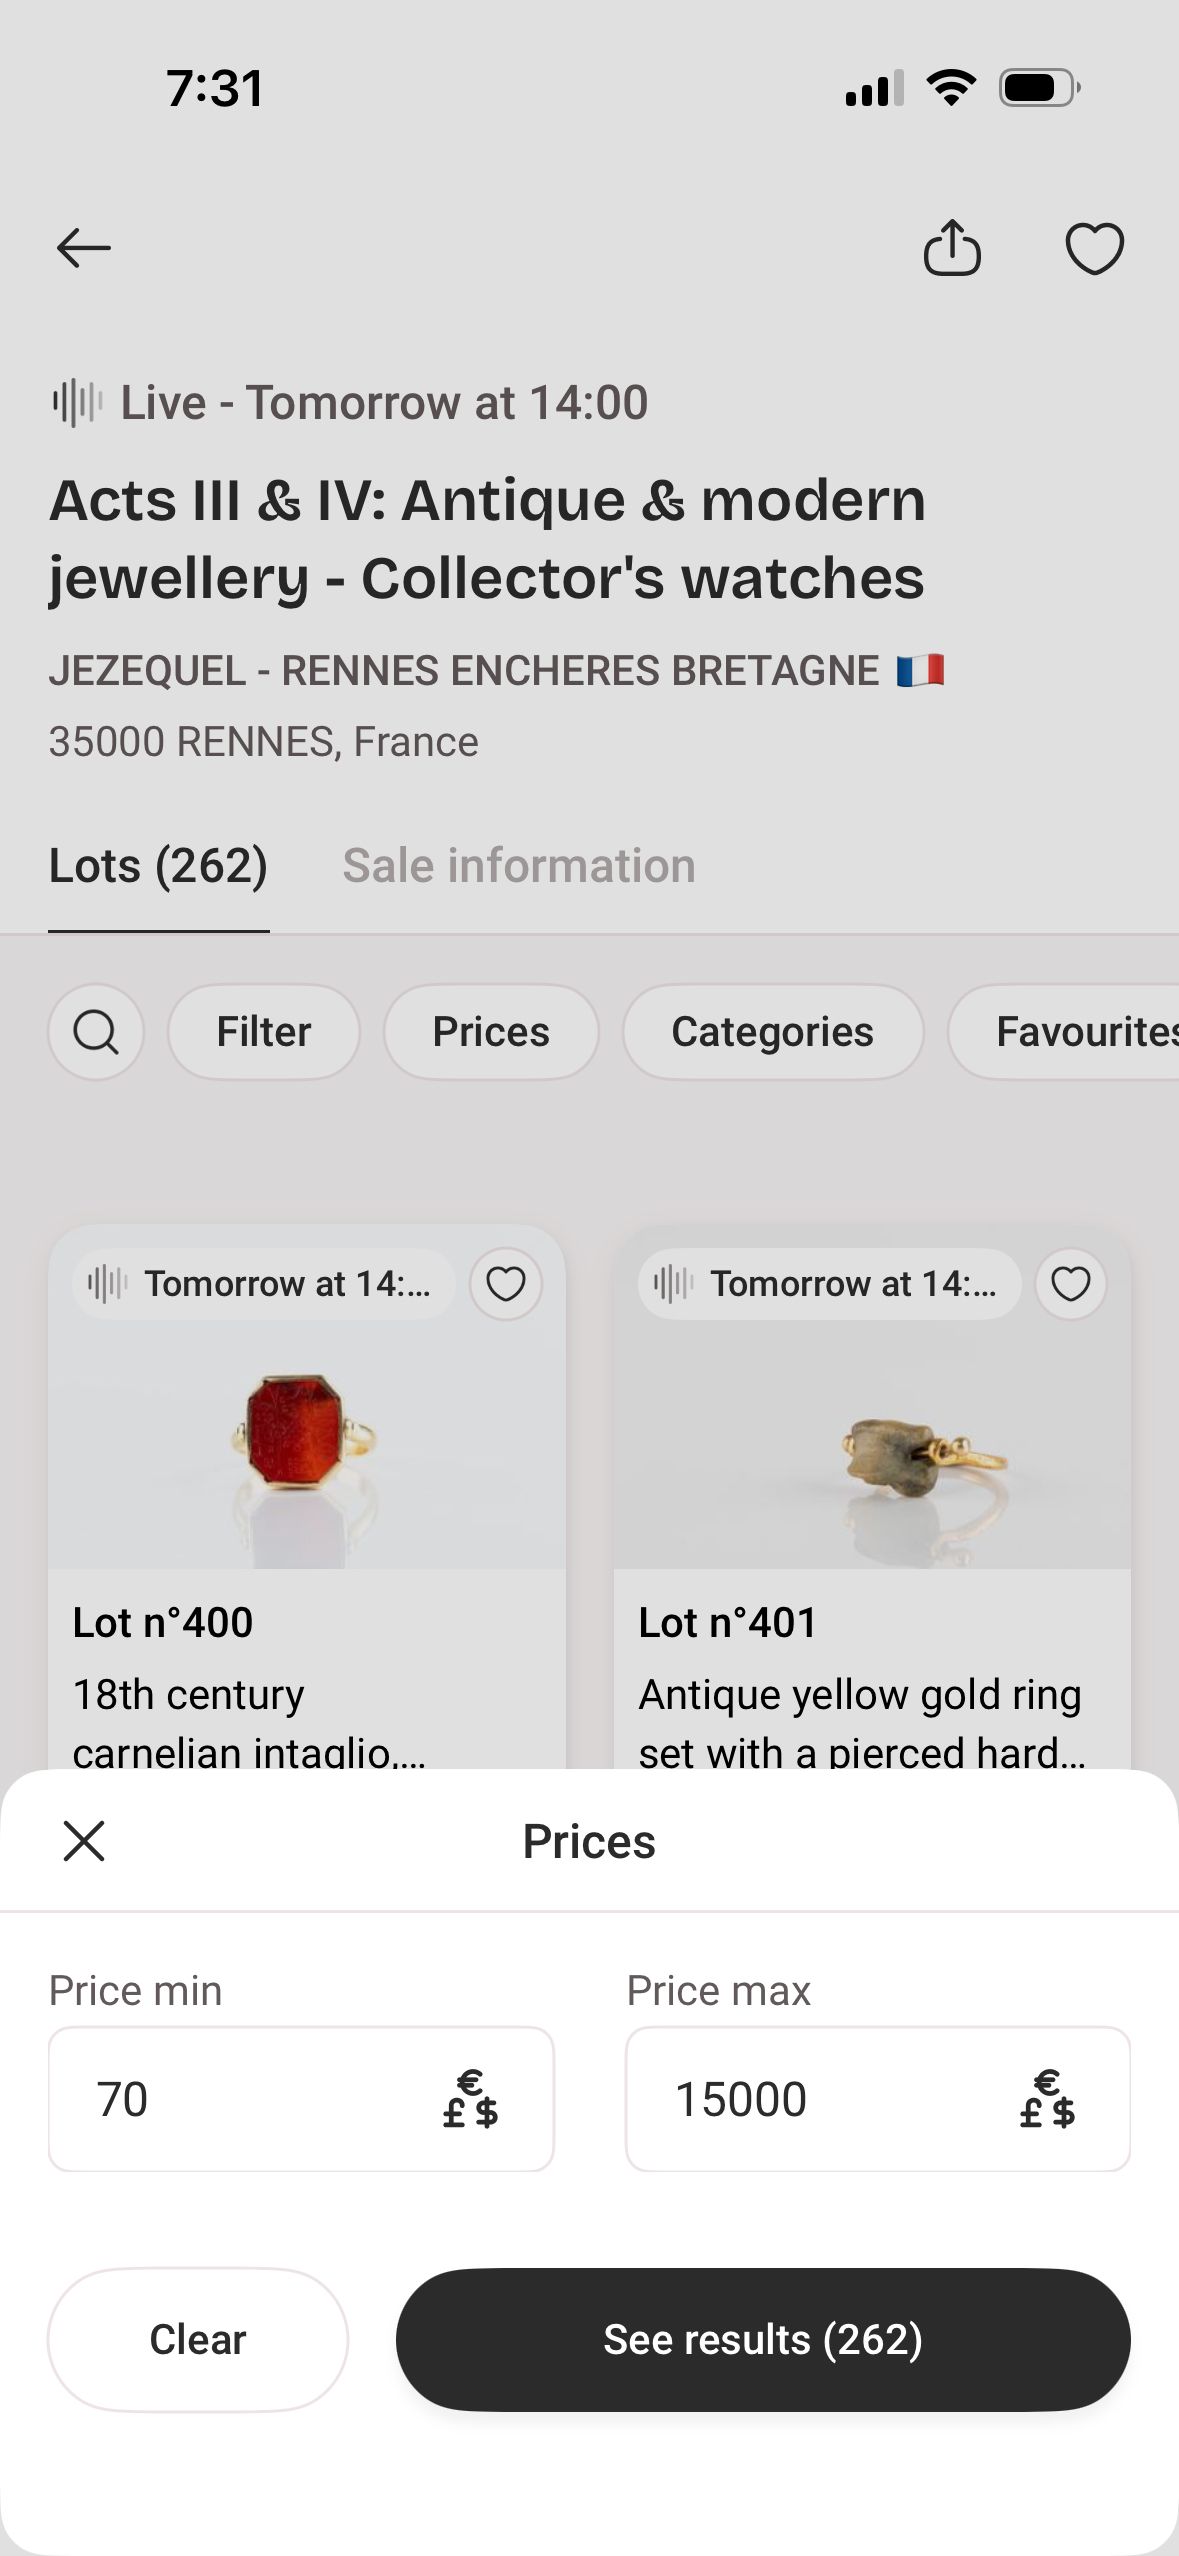The height and width of the screenshot is (2556, 1179).
Task: Open the Prices filter chip
Action: (x=491, y=1032)
